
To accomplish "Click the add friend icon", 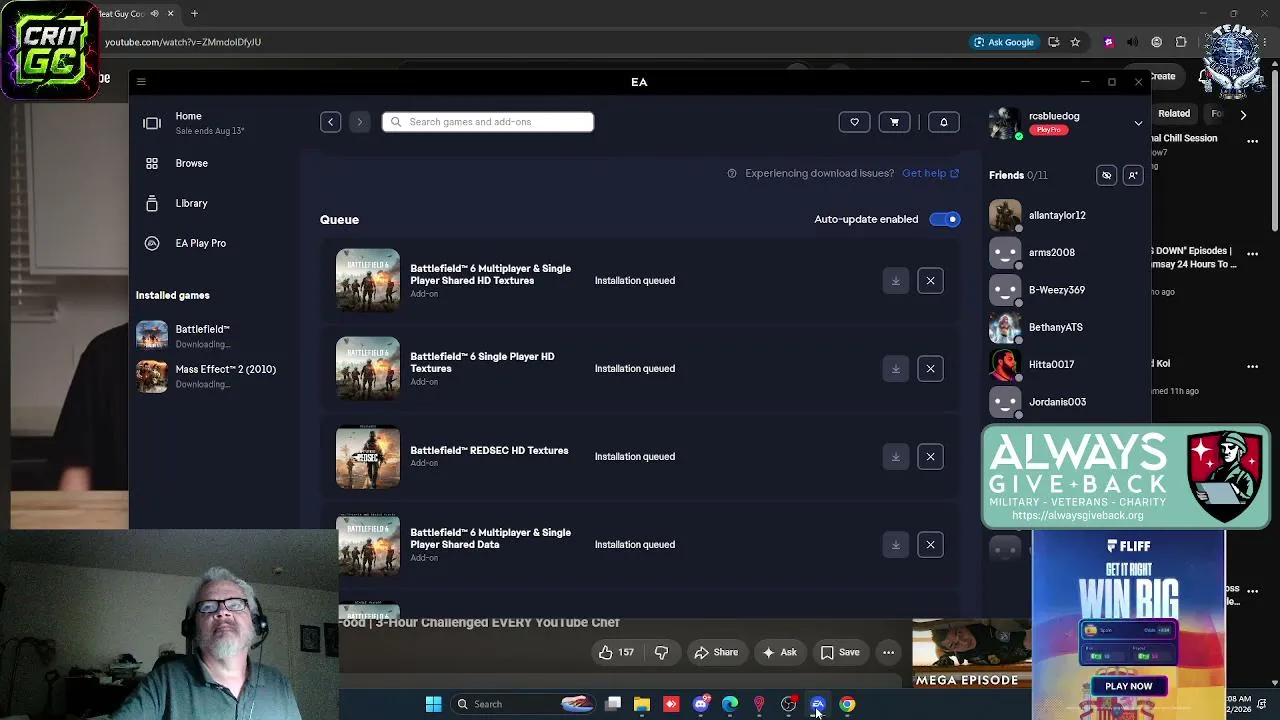I will 1133,175.
